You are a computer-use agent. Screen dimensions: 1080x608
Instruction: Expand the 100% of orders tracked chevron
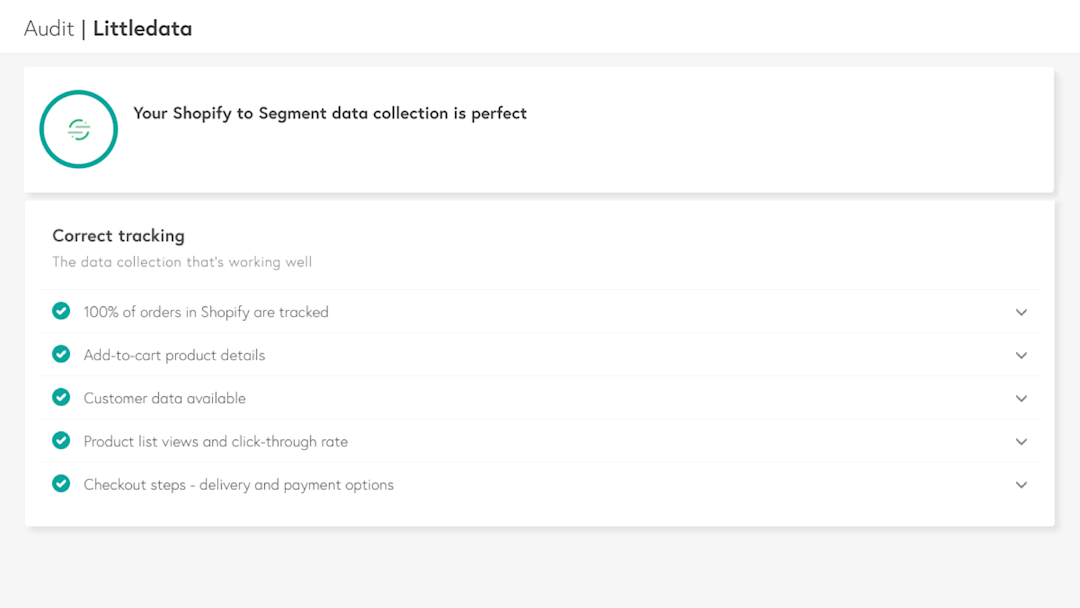[x=1021, y=312]
